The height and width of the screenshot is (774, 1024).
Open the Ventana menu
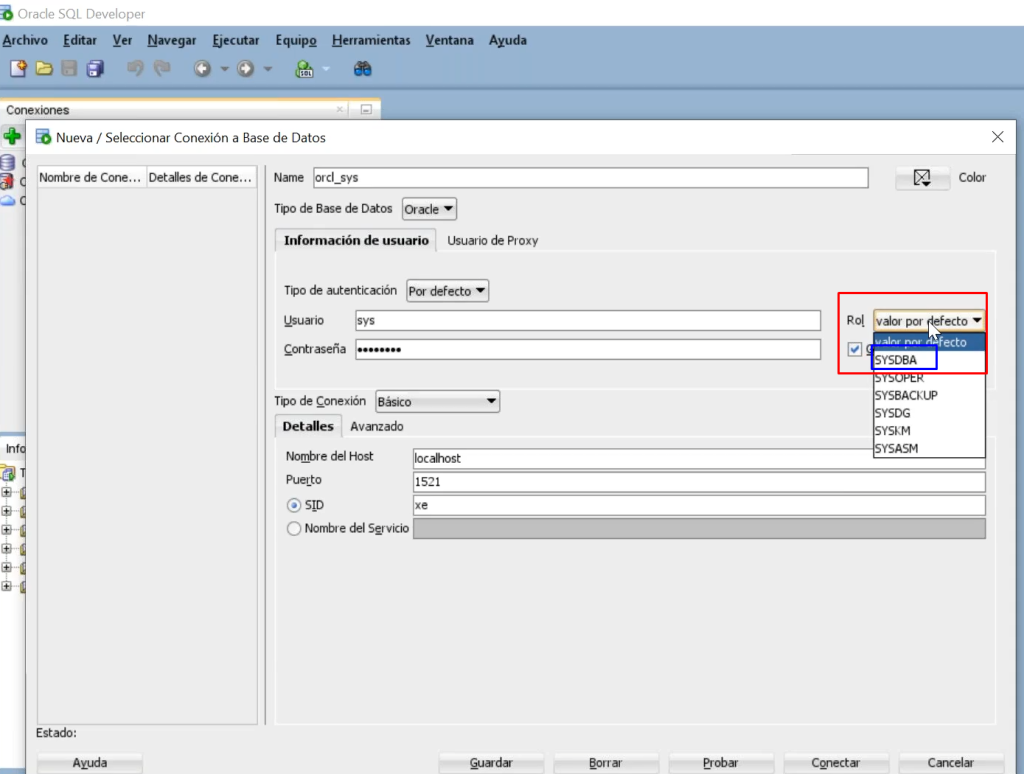coord(449,40)
